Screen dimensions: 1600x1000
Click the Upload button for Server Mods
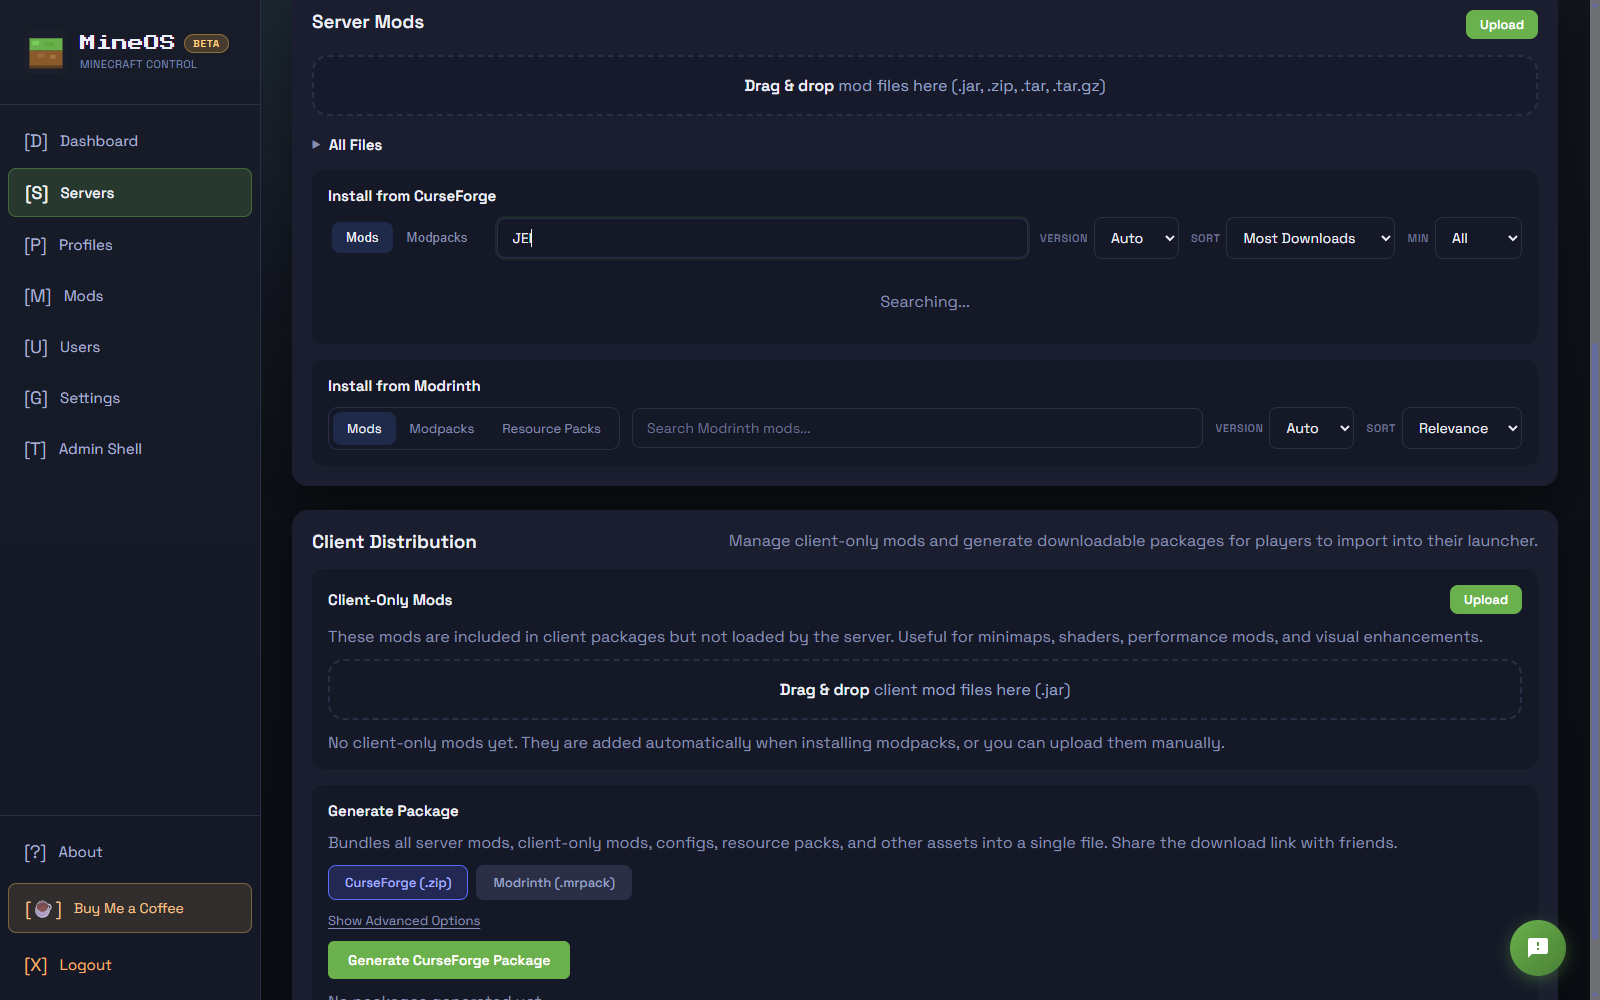1501,24
